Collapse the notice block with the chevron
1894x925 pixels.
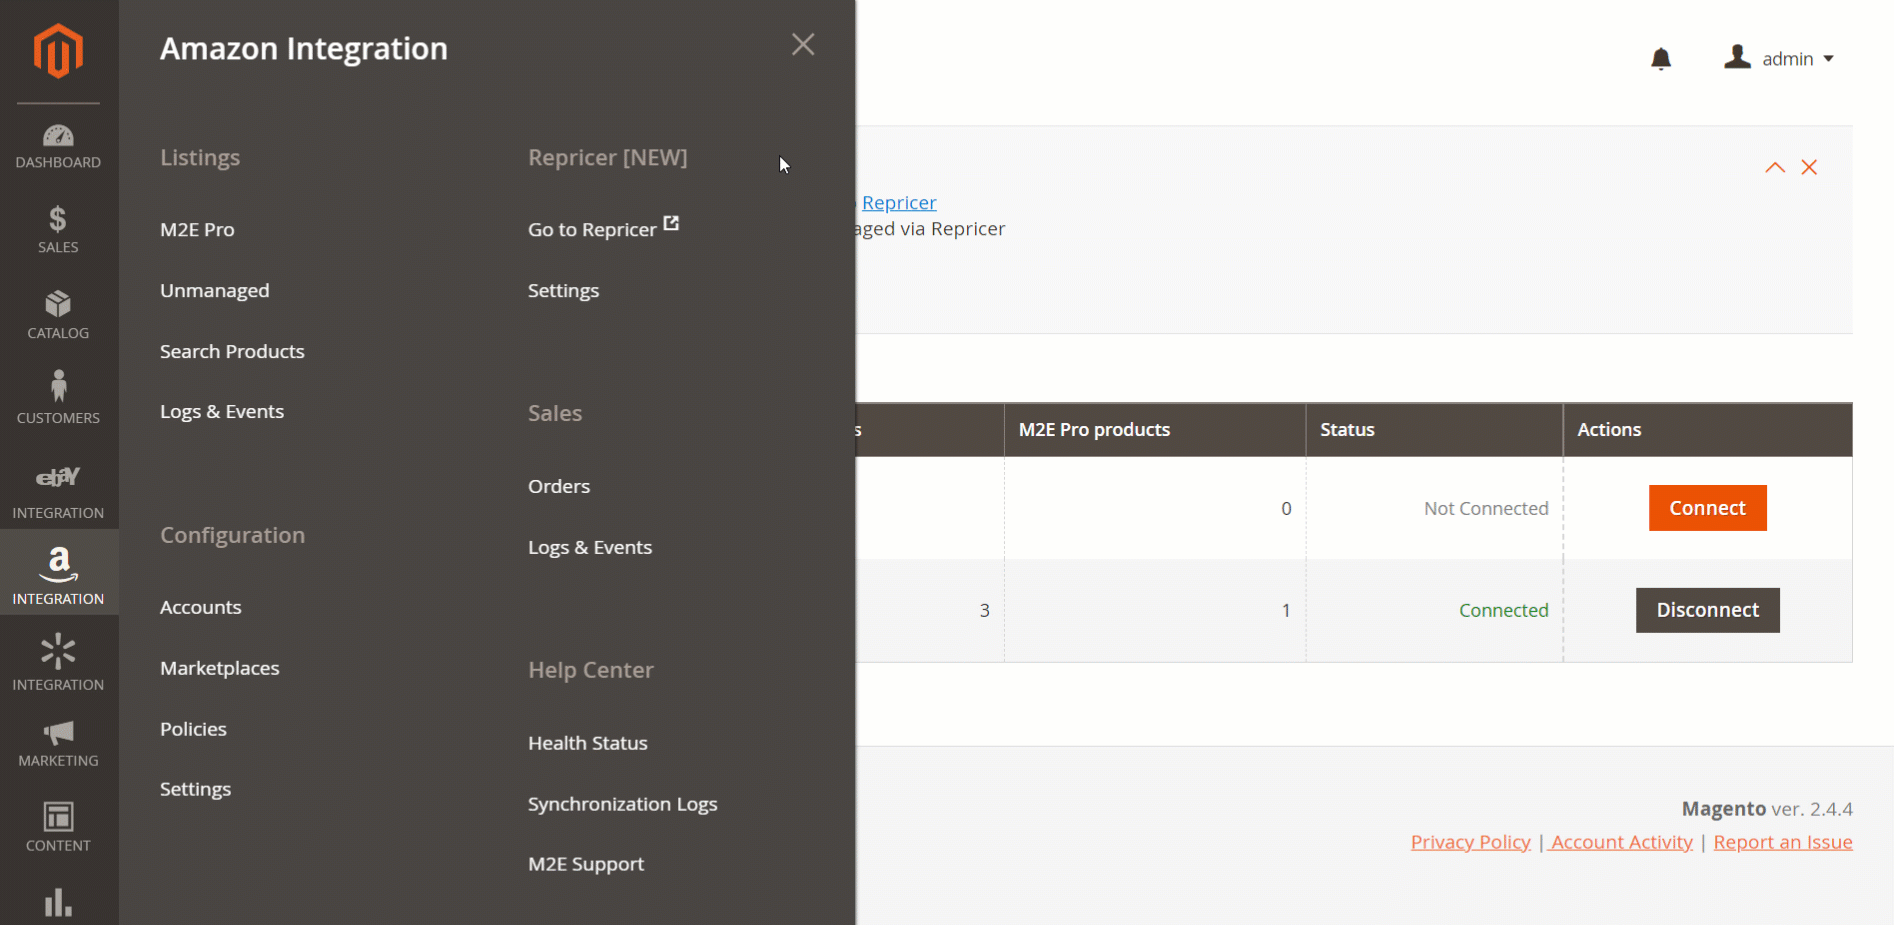1775,167
